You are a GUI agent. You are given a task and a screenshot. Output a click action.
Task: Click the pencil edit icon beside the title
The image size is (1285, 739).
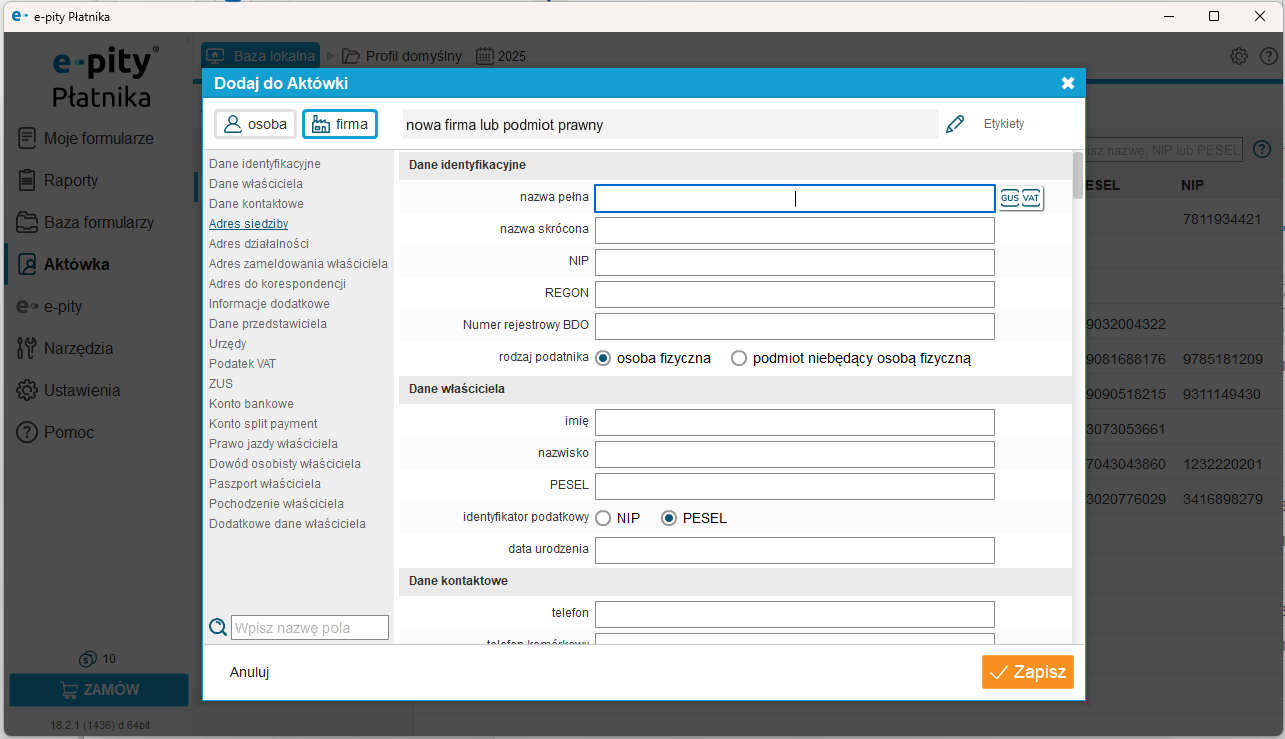955,124
